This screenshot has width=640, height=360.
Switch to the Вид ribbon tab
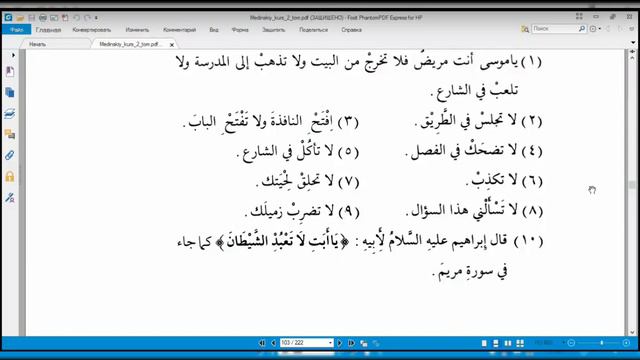pyautogui.click(x=214, y=30)
